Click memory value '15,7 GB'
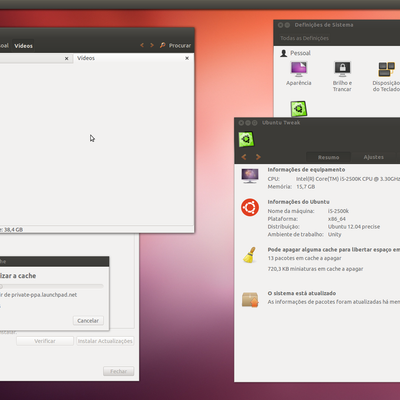The width and height of the screenshot is (400, 400). (x=306, y=187)
